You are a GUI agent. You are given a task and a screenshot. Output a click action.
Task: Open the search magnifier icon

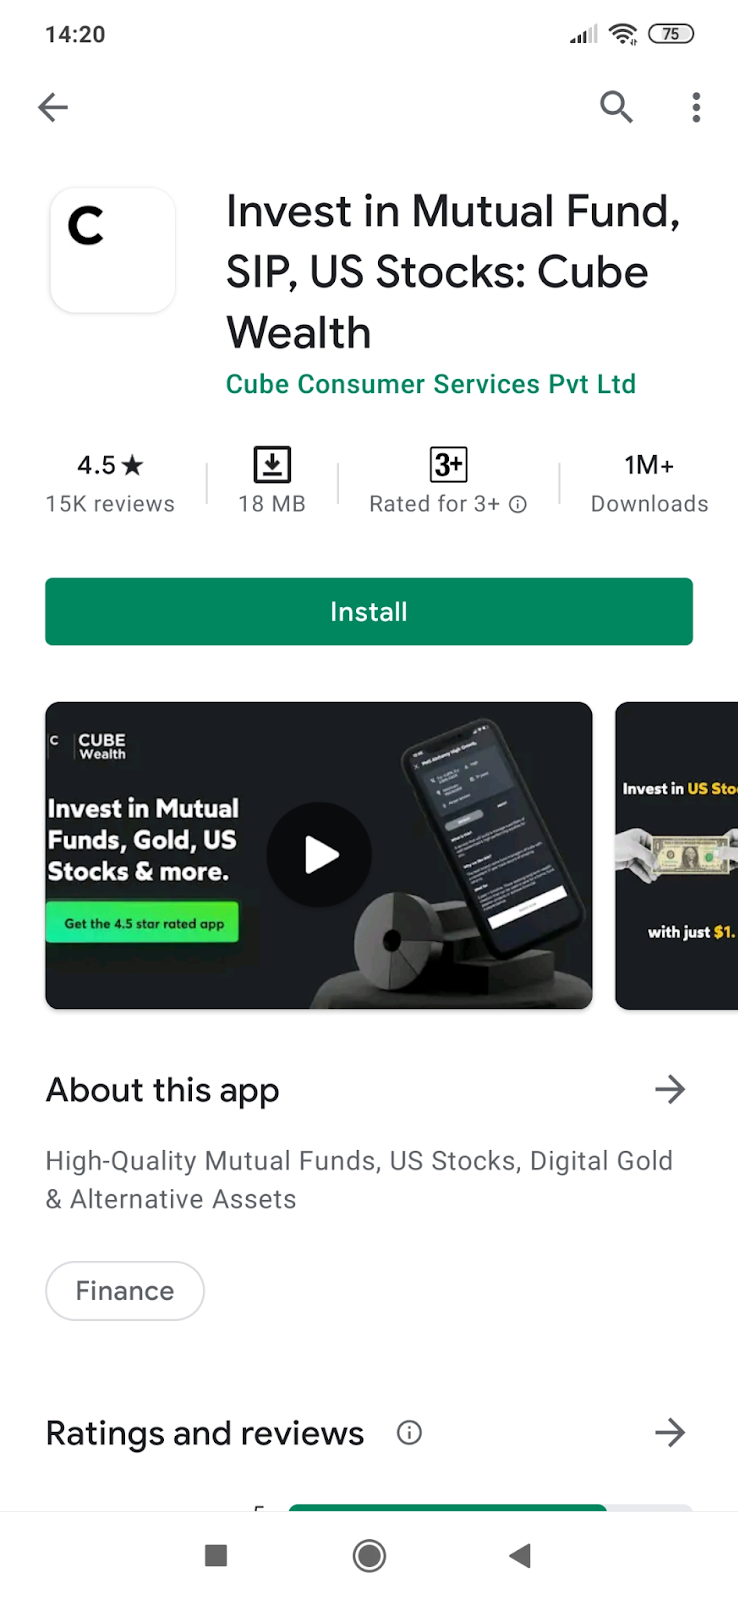coord(616,106)
